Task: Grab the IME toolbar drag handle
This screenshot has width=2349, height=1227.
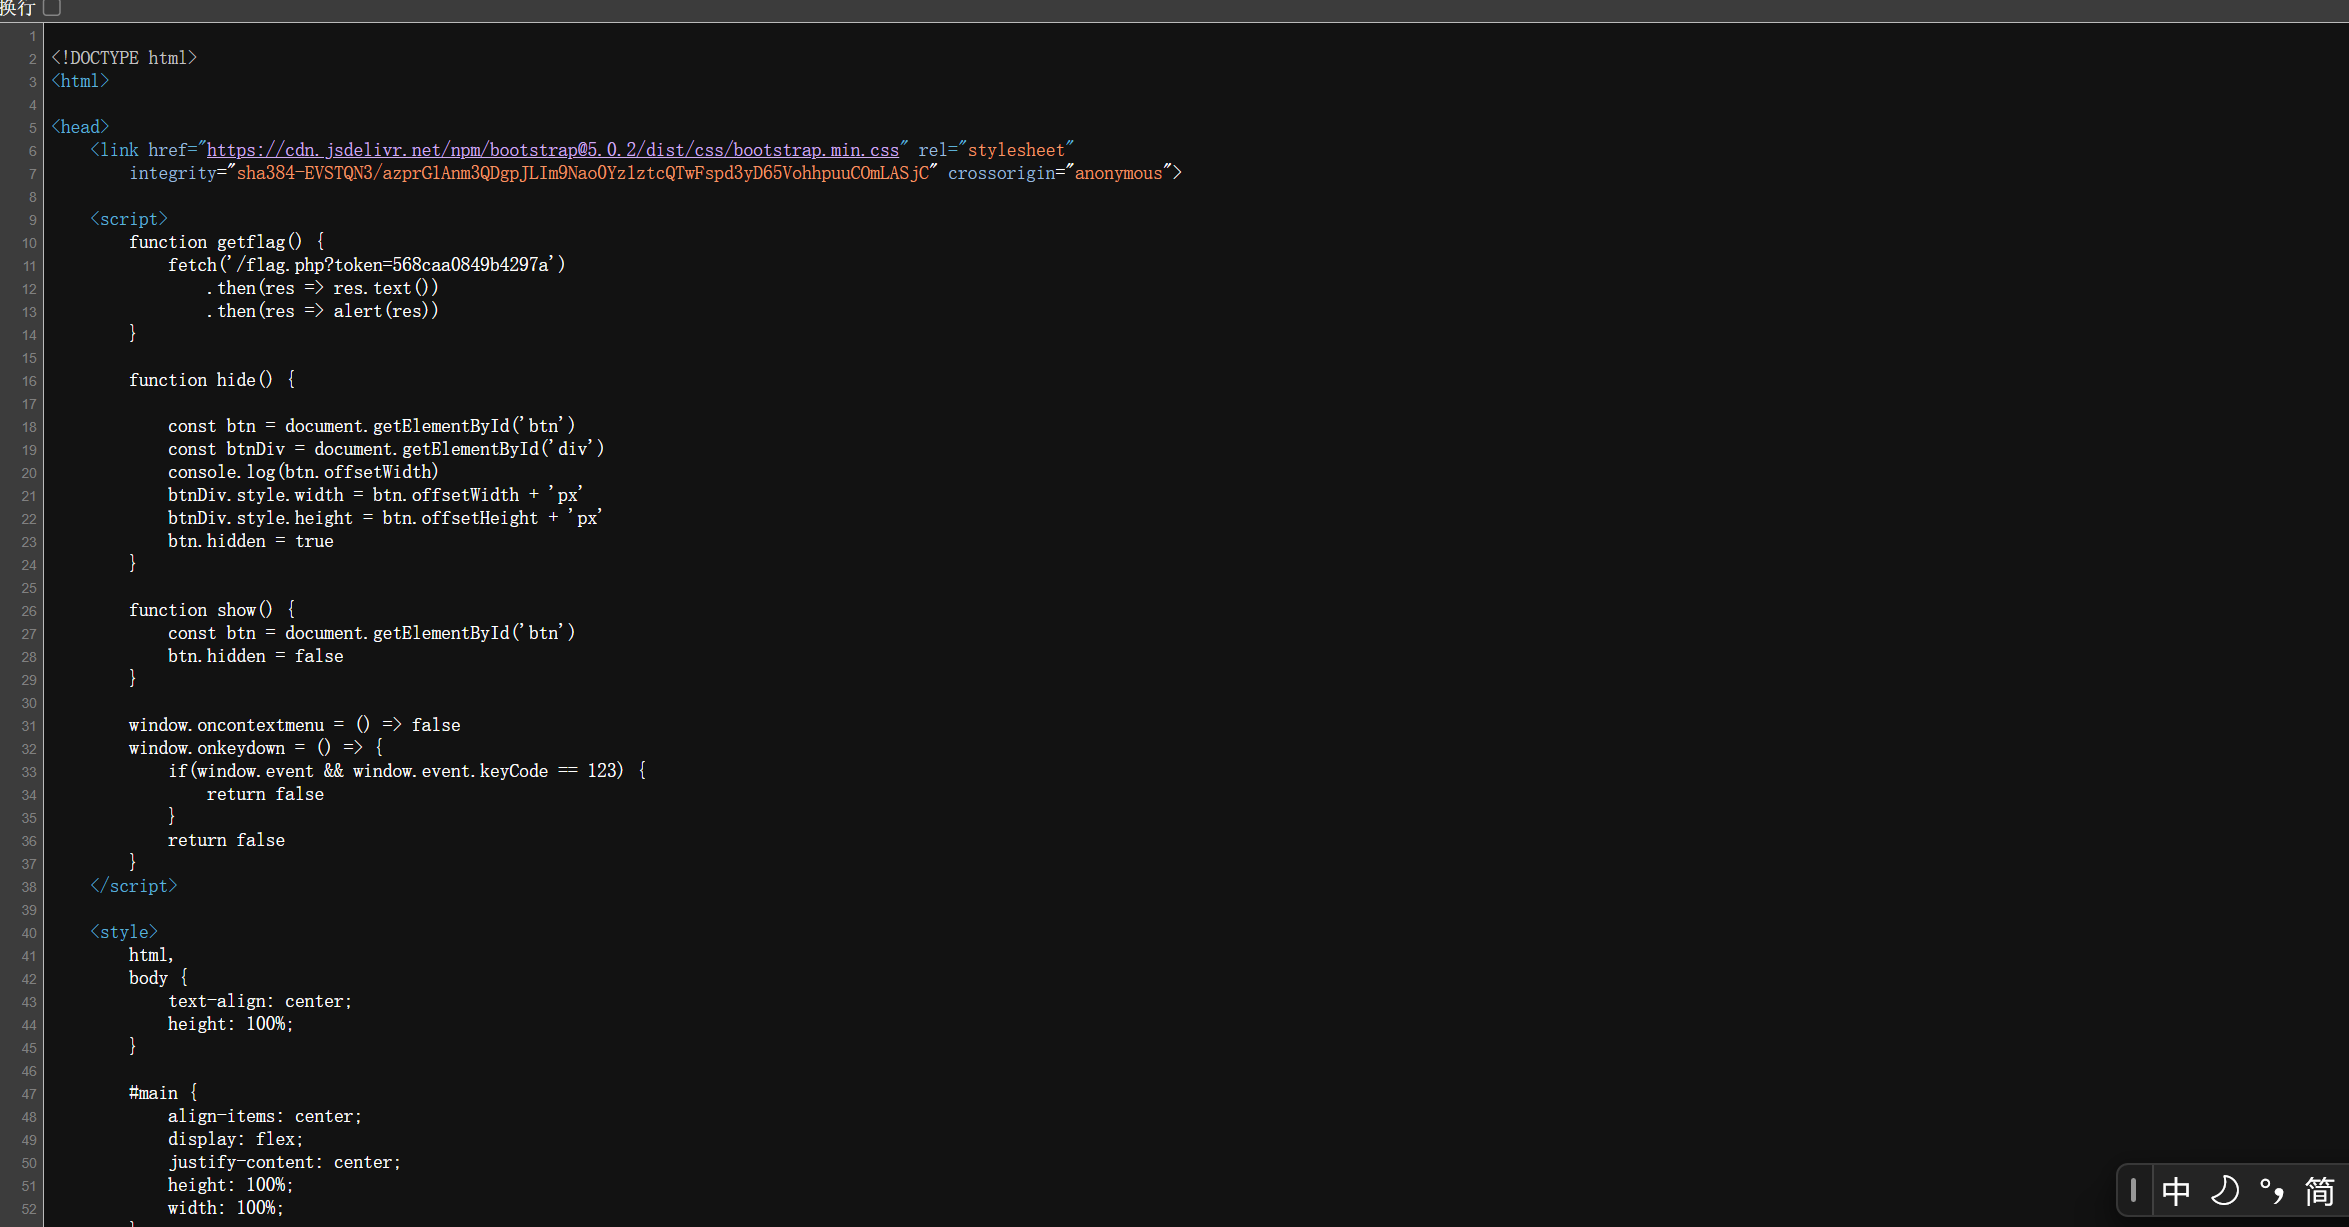Action: (x=2133, y=1190)
